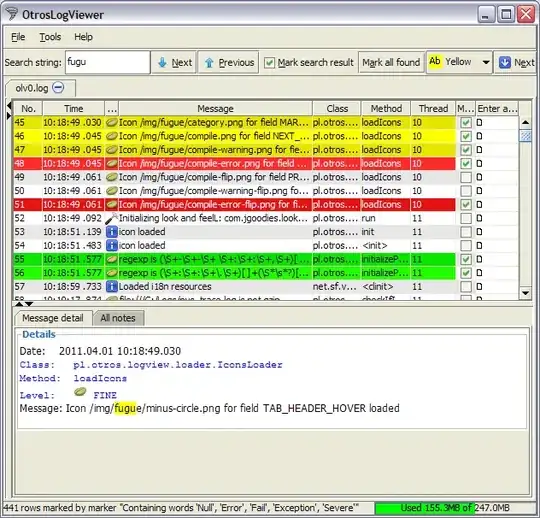Sort by the Time column header
Screen dimensions: 540x518
(x=73, y=108)
